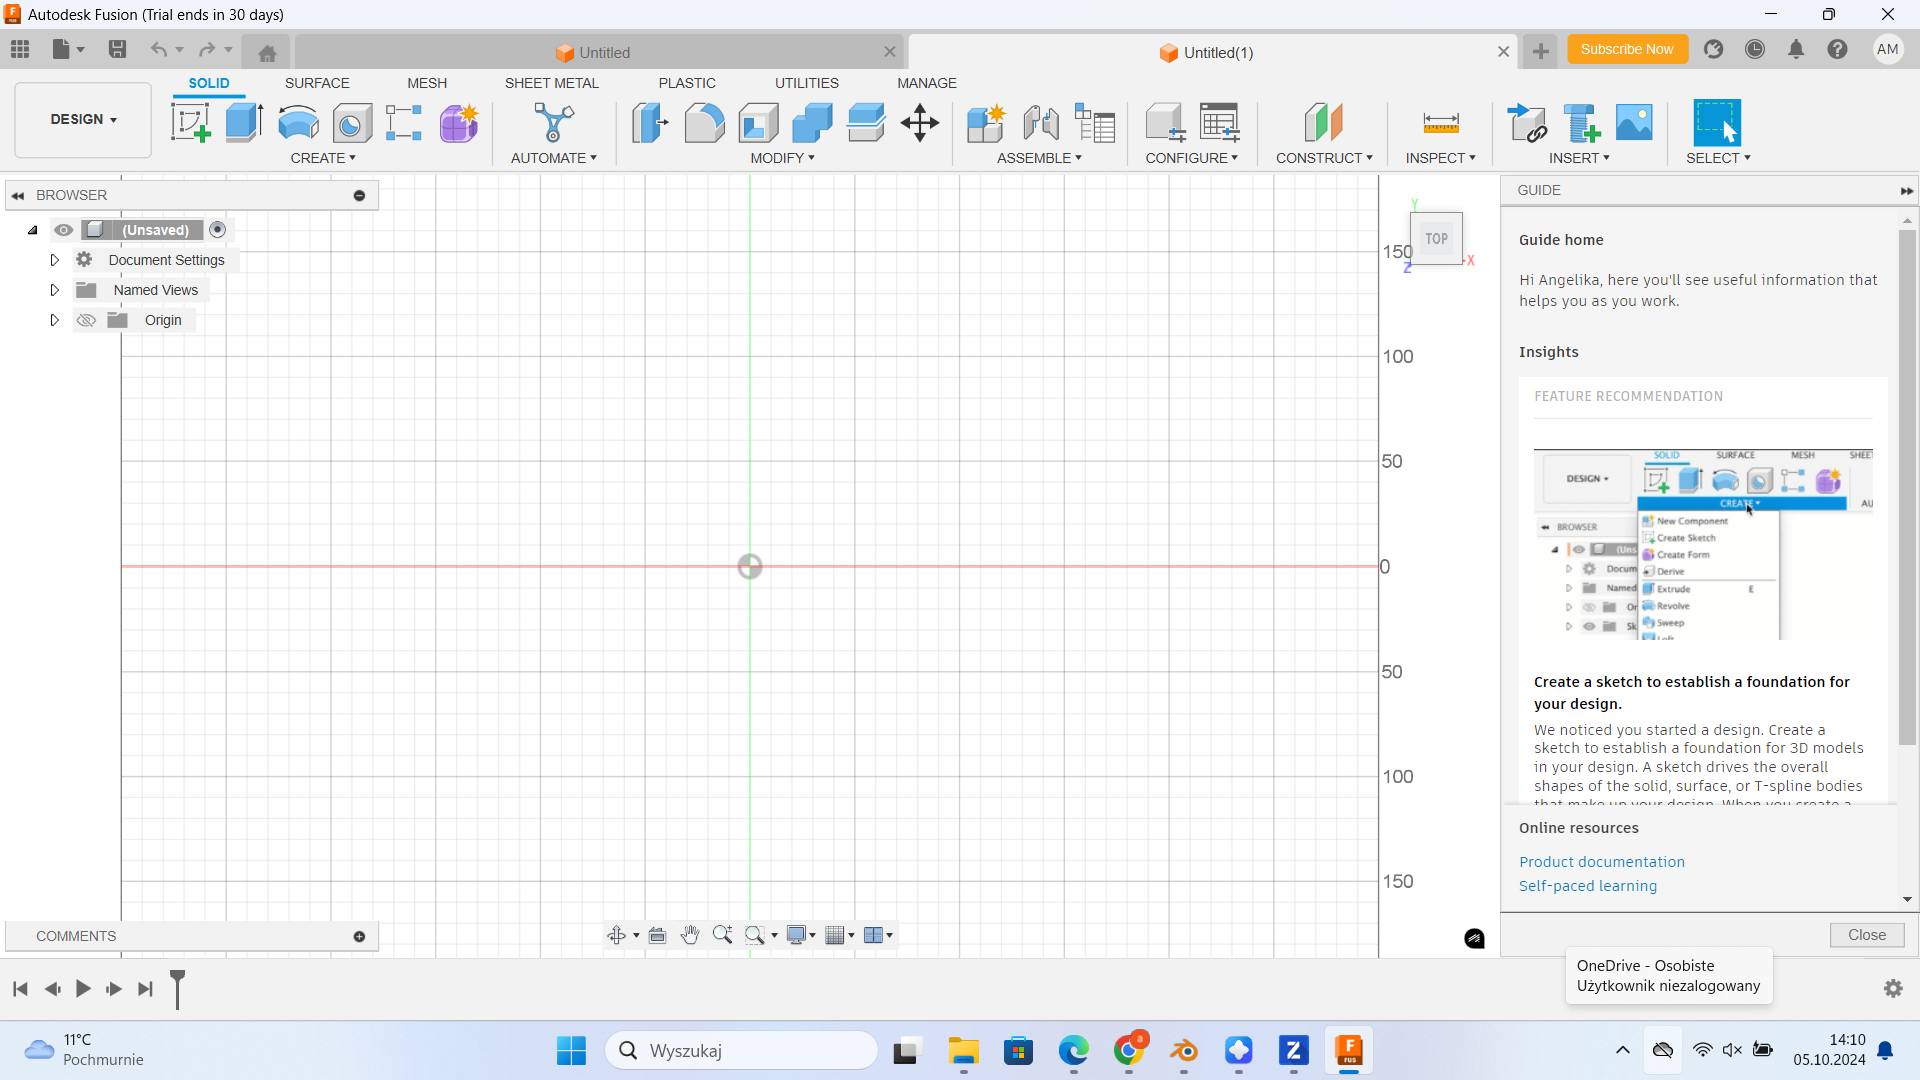
Task: Open Product documentation link
Action: (1602, 862)
